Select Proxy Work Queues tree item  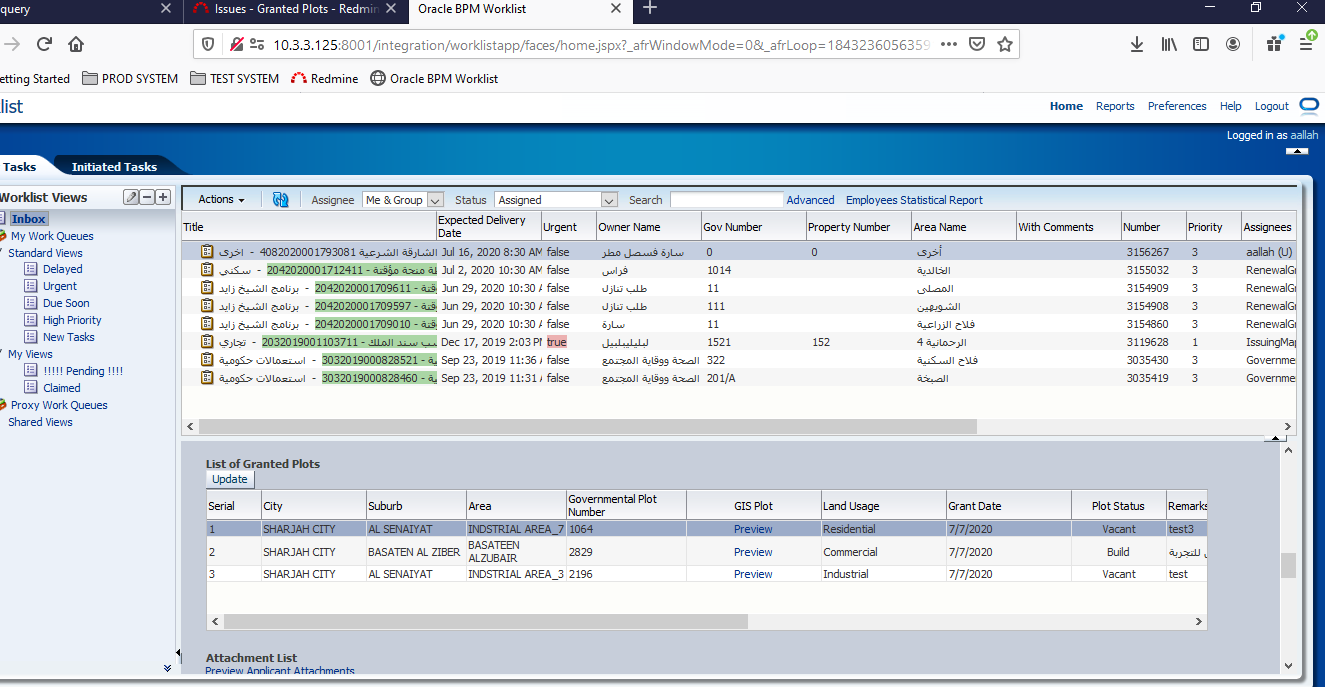point(59,405)
